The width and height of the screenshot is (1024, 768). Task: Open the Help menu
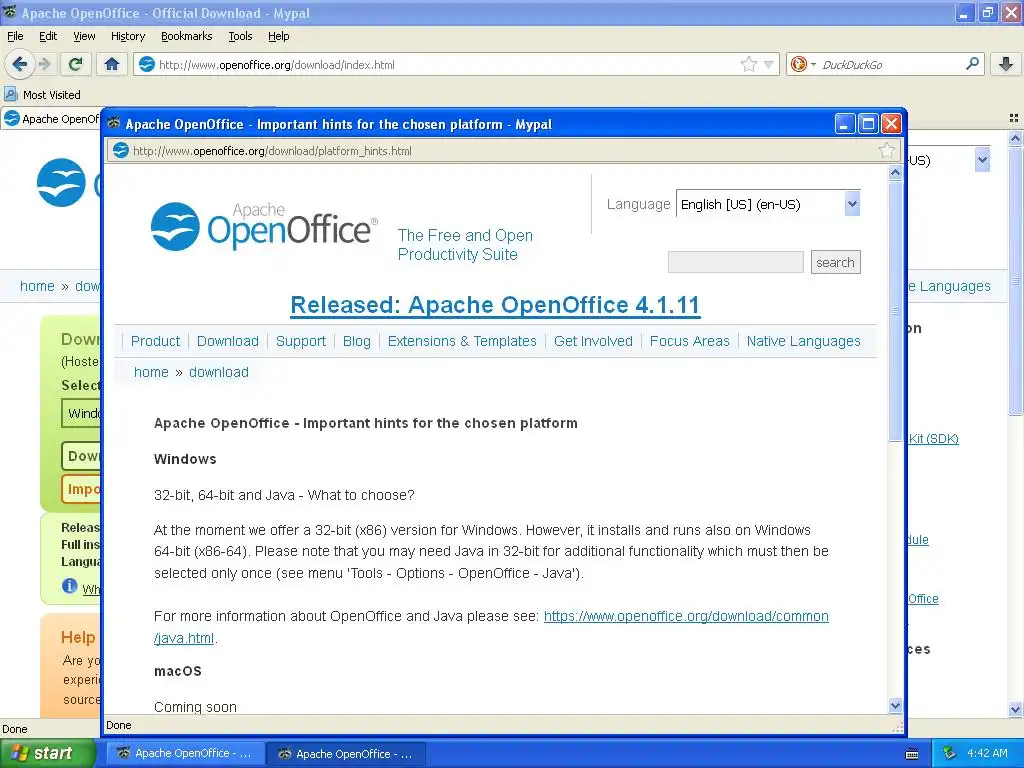278,36
